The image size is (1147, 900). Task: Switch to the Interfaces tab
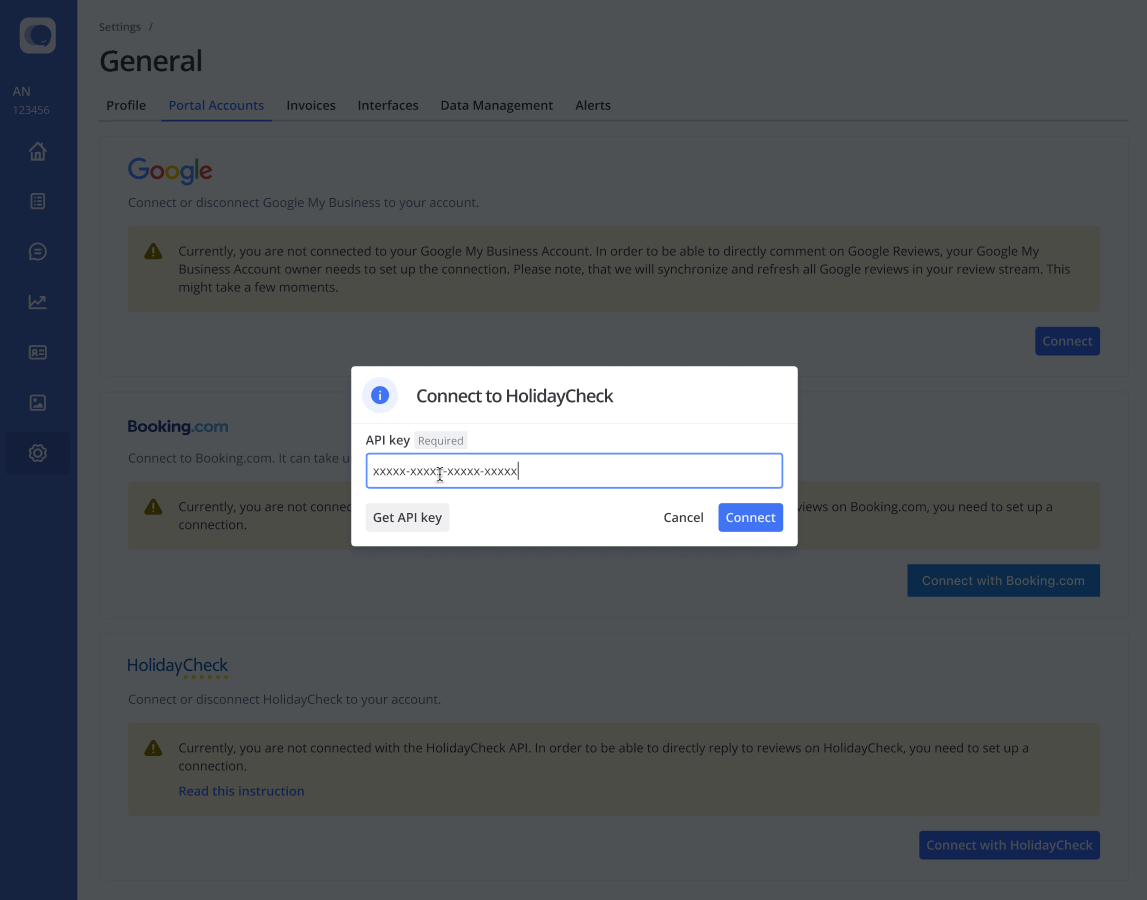coord(388,105)
